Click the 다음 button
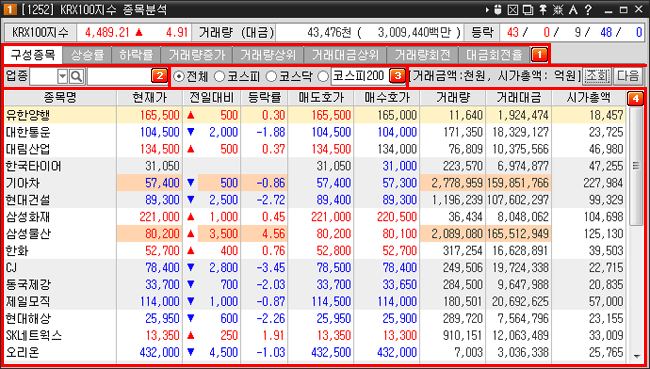Image resolution: width=650 pixels, height=369 pixels. coord(628,76)
